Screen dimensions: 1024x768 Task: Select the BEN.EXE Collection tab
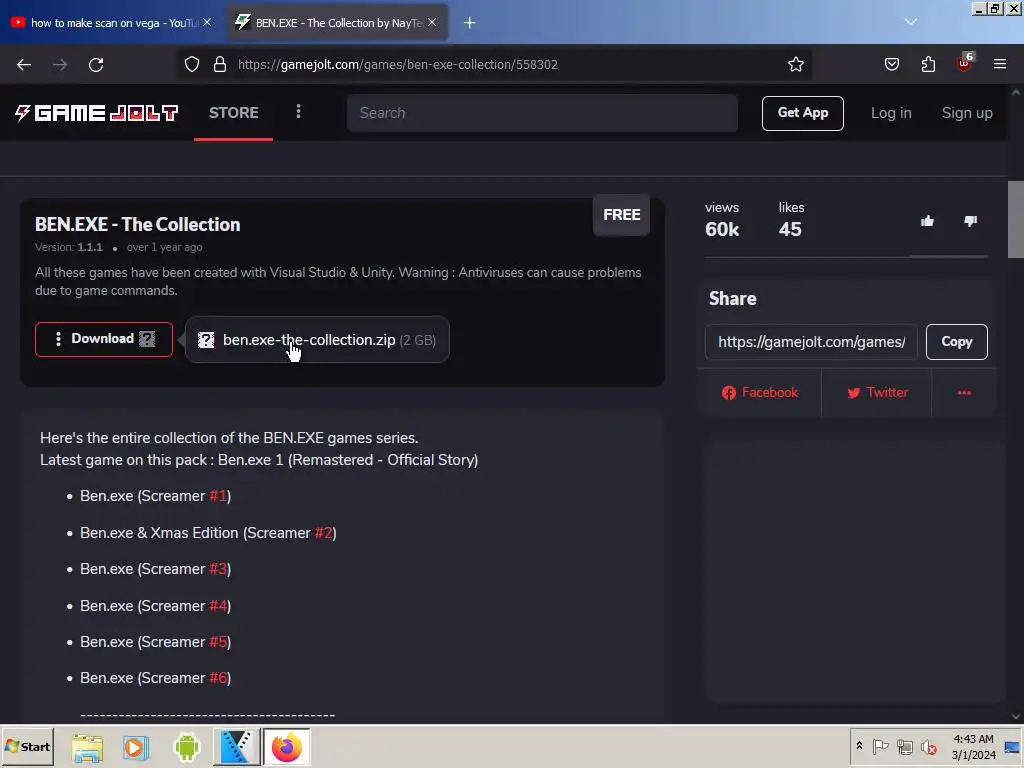click(337, 23)
